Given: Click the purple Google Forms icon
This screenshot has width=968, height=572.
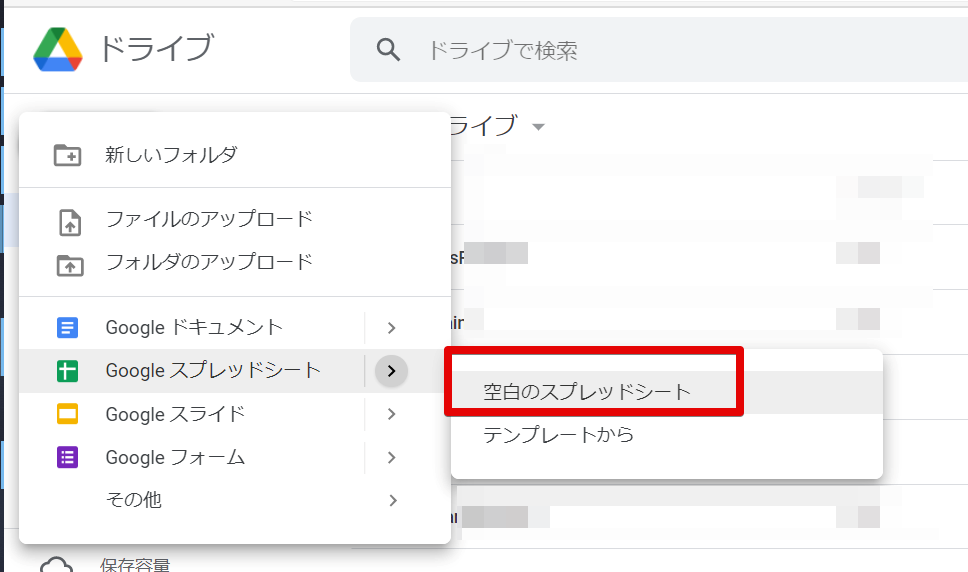Looking at the screenshot, I should click(67, 457).
